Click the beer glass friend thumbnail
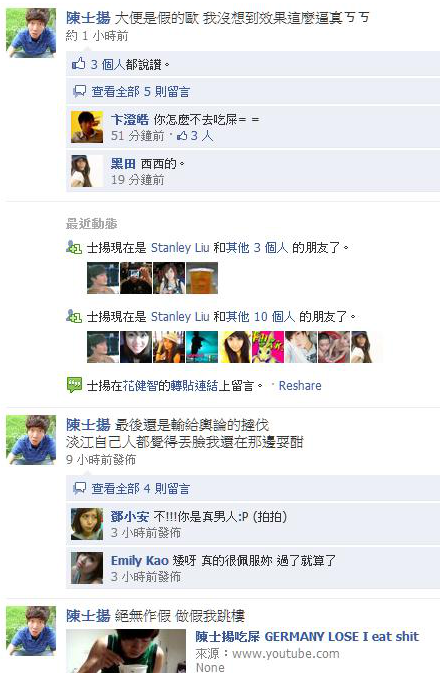Screen dimensions: 440x673 [202, 278]
